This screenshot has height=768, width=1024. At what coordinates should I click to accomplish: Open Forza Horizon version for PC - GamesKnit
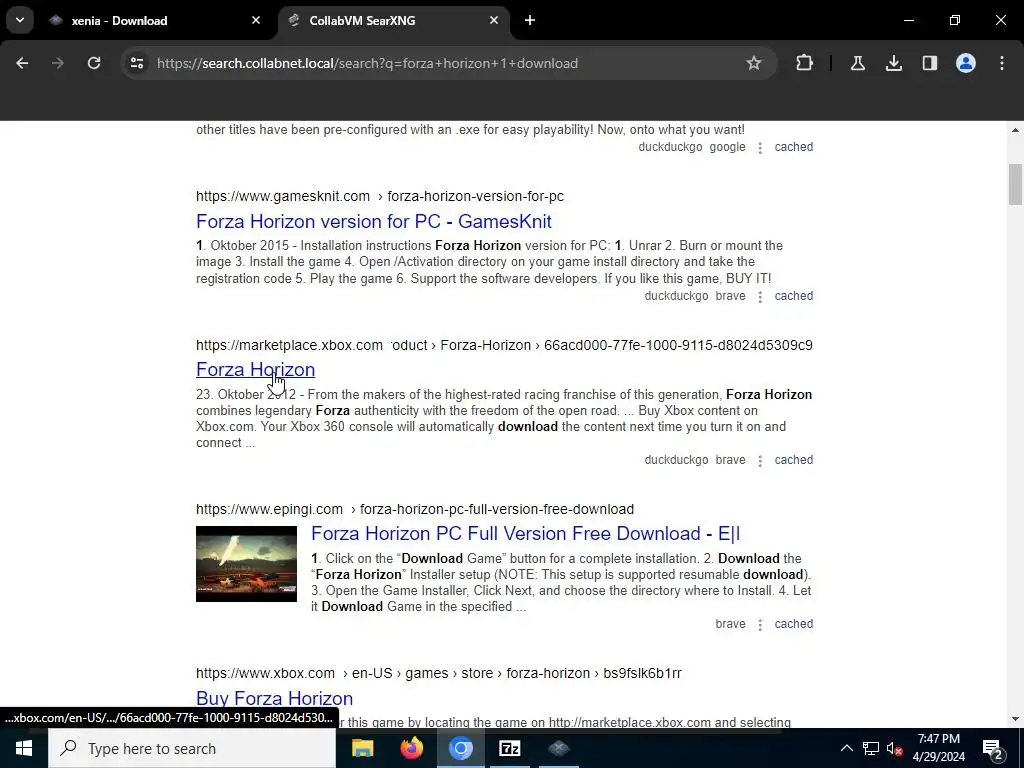(374, 221)
